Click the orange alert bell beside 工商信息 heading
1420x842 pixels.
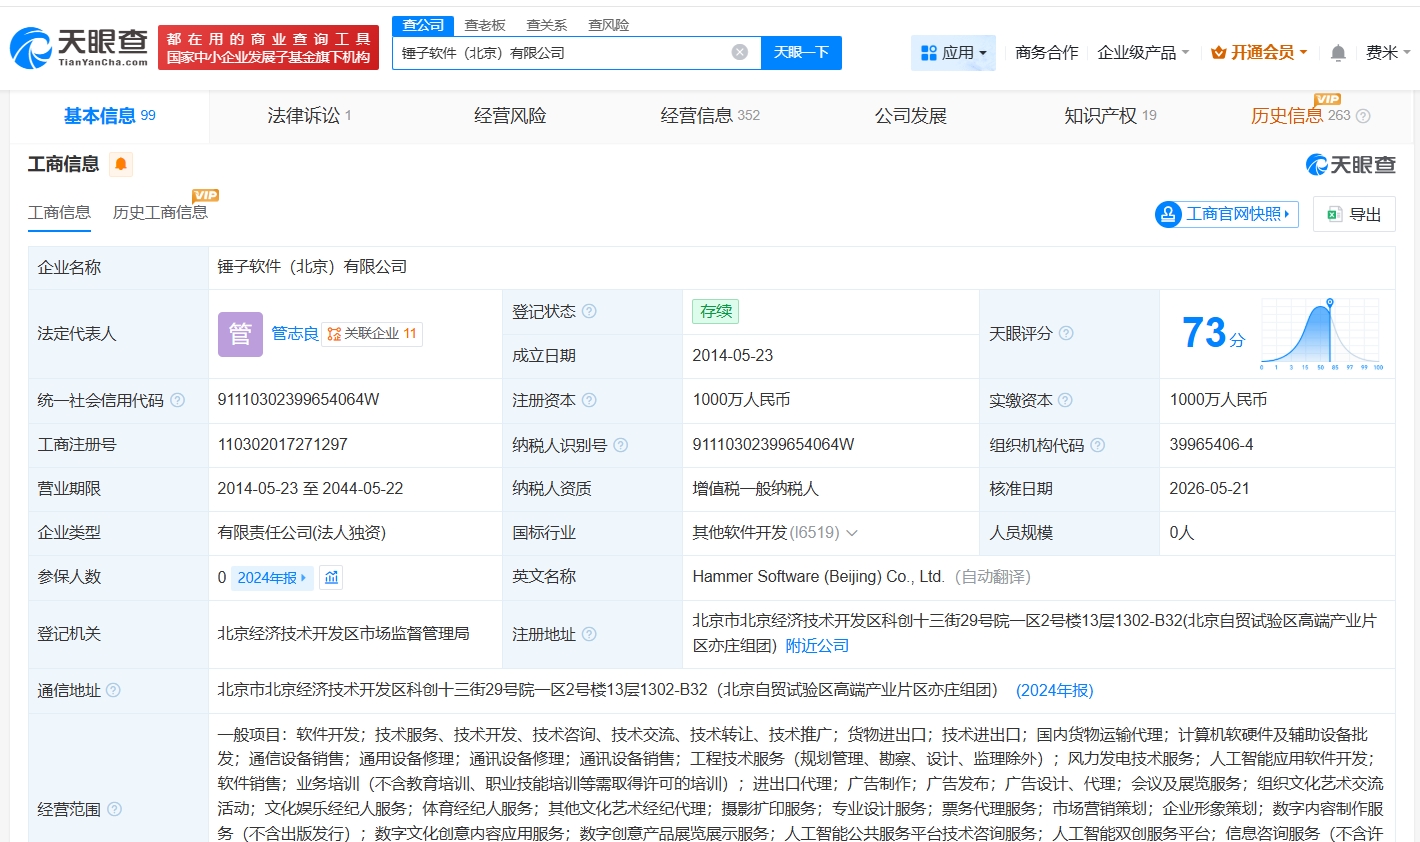tap(121, 164)
